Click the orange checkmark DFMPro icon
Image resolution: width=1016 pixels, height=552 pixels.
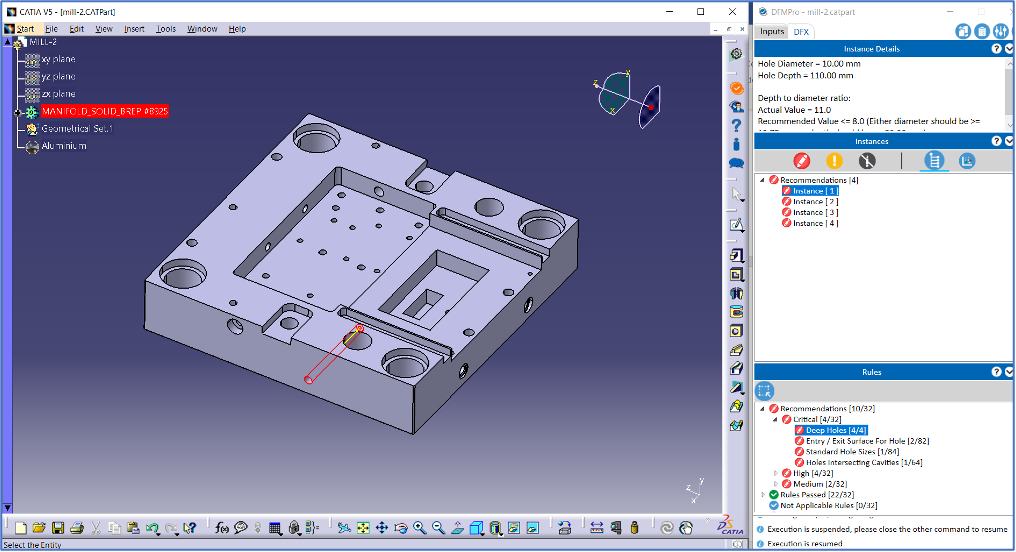(737, 87)
